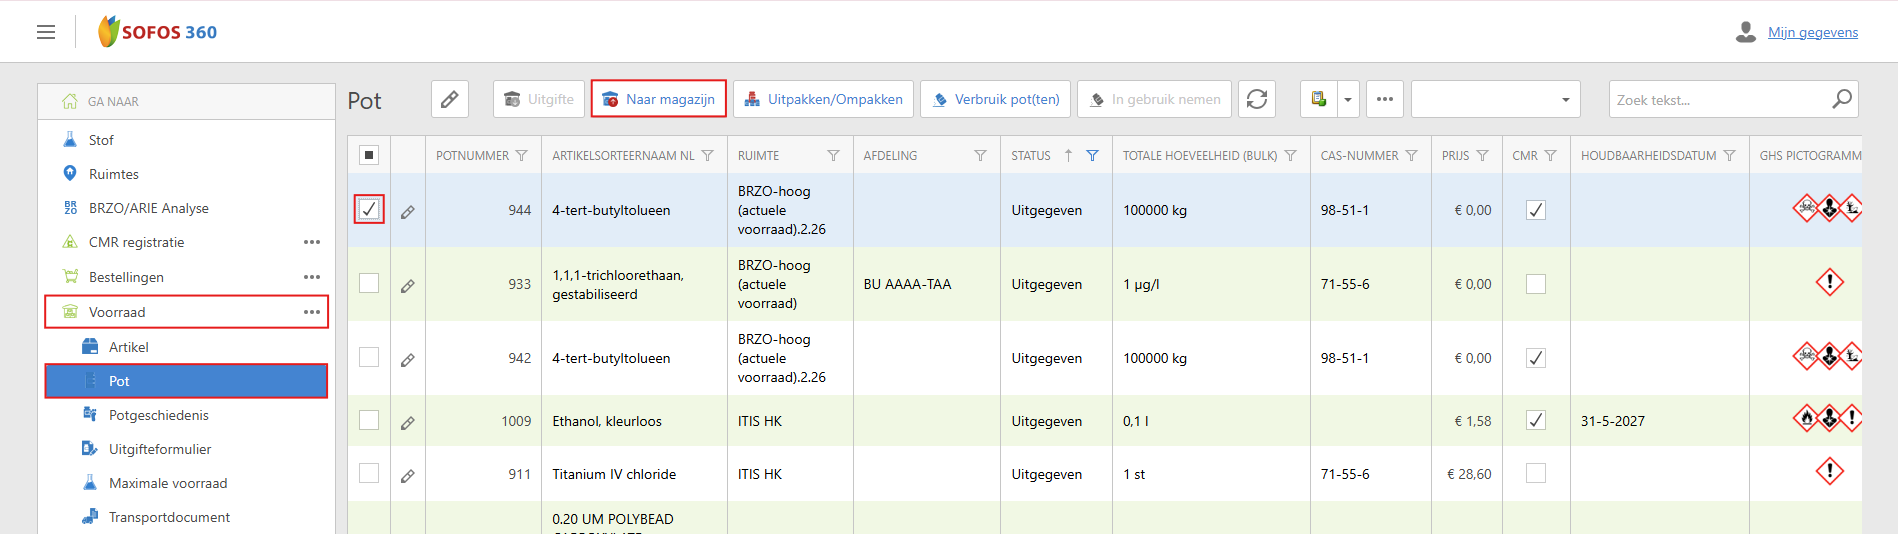
Task: Open the Mijn gegevens link
Action: [1812, 32]
